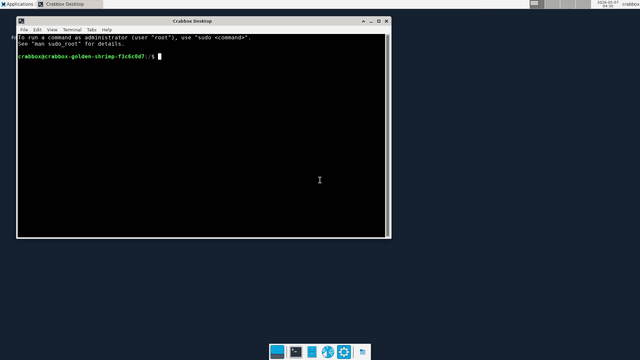Open the Edit menu in terminal
This screenshot has height=360, width=640.
(37, 30)
